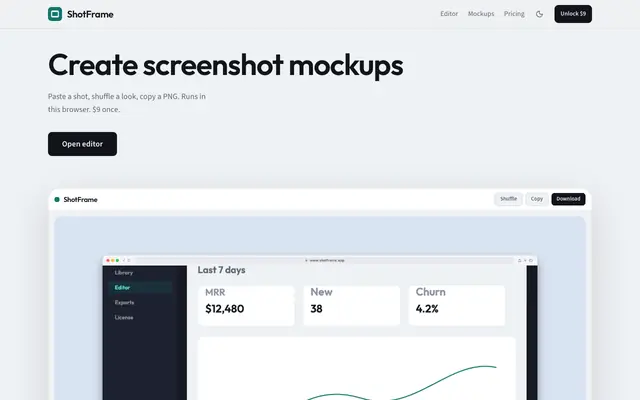Click the red close dot in mockup browser

click(x=108, y=260)
